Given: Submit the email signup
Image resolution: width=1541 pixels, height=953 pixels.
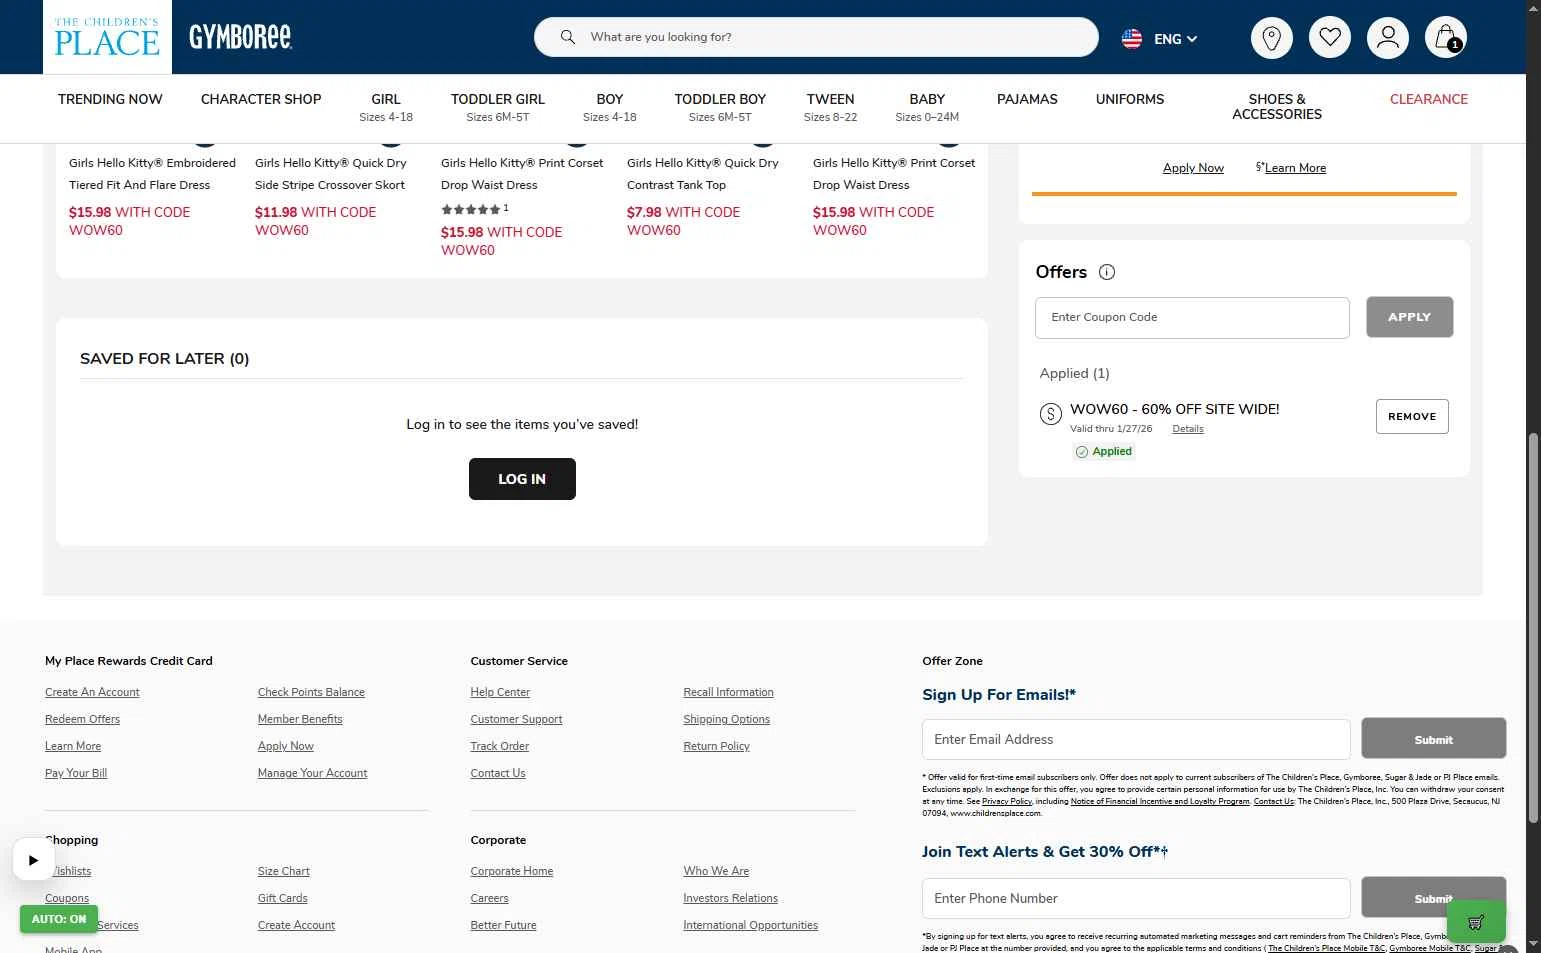Looking at the screenshot, I should (1434, 739).
